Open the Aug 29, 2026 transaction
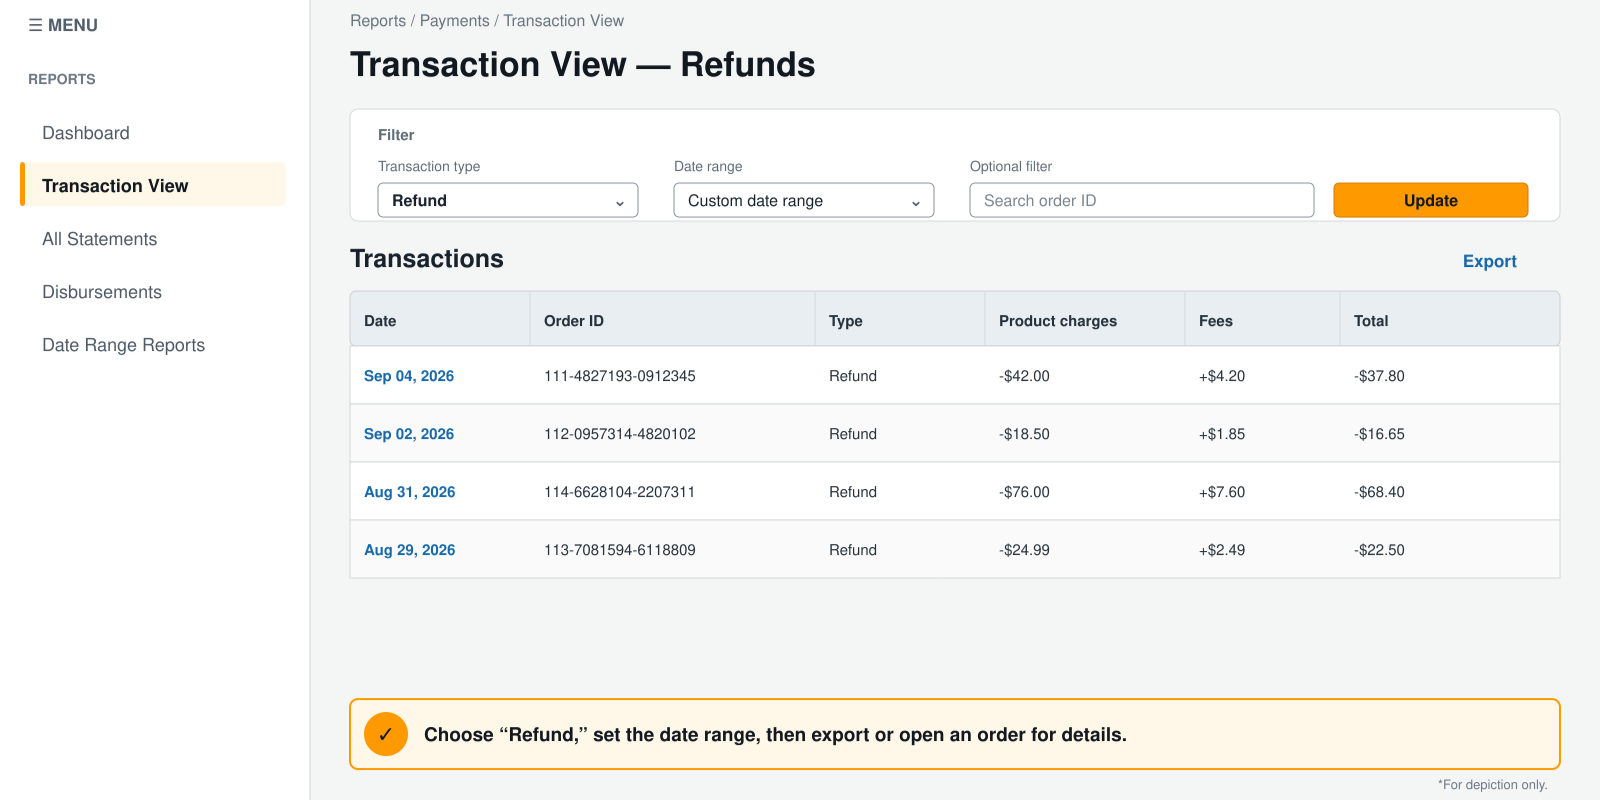 (410, 550)
